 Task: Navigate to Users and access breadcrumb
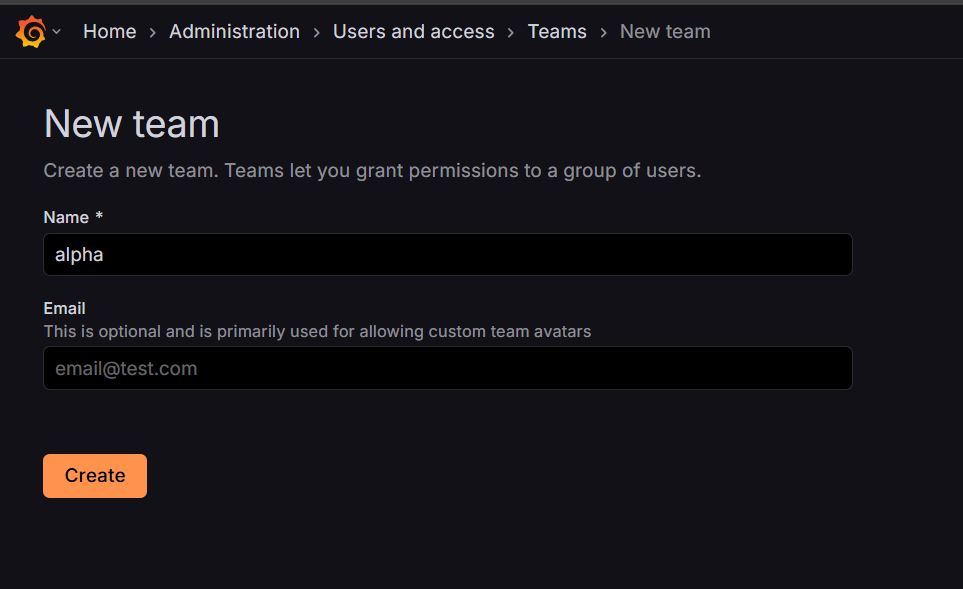pos(413,31)
